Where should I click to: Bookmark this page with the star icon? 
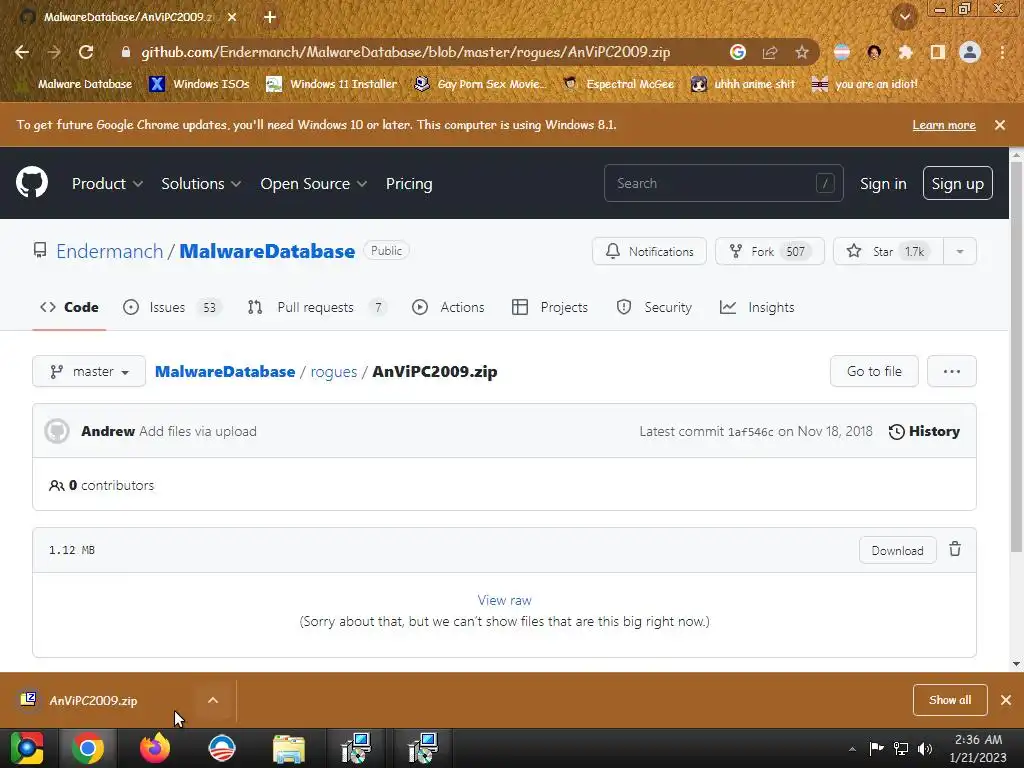click(x=801, y=52)
